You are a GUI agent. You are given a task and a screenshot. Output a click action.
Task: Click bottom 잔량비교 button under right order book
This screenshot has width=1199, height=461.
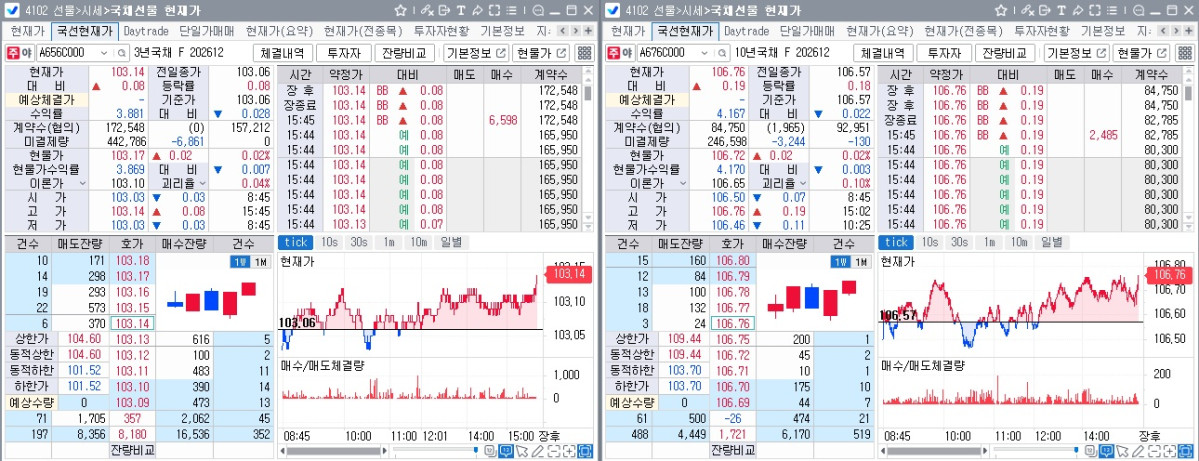pos(733,450)
